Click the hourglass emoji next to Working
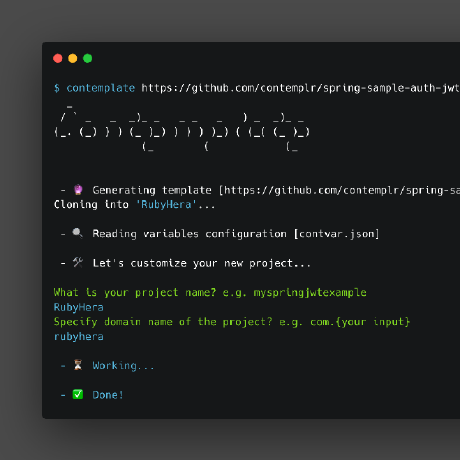Image resolution: width=460 pixels, height=460 pixels. 78,365
